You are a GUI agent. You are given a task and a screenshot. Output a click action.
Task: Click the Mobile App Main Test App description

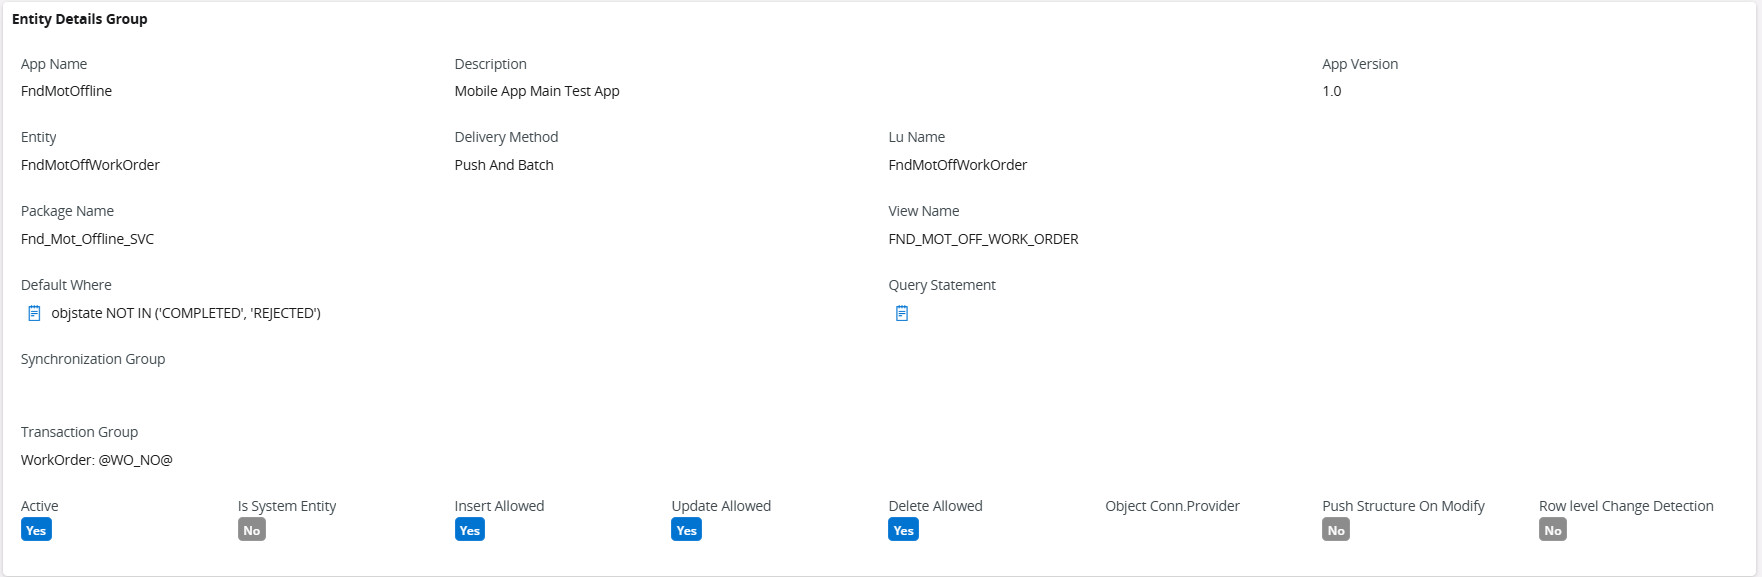[x=537, y=91]
